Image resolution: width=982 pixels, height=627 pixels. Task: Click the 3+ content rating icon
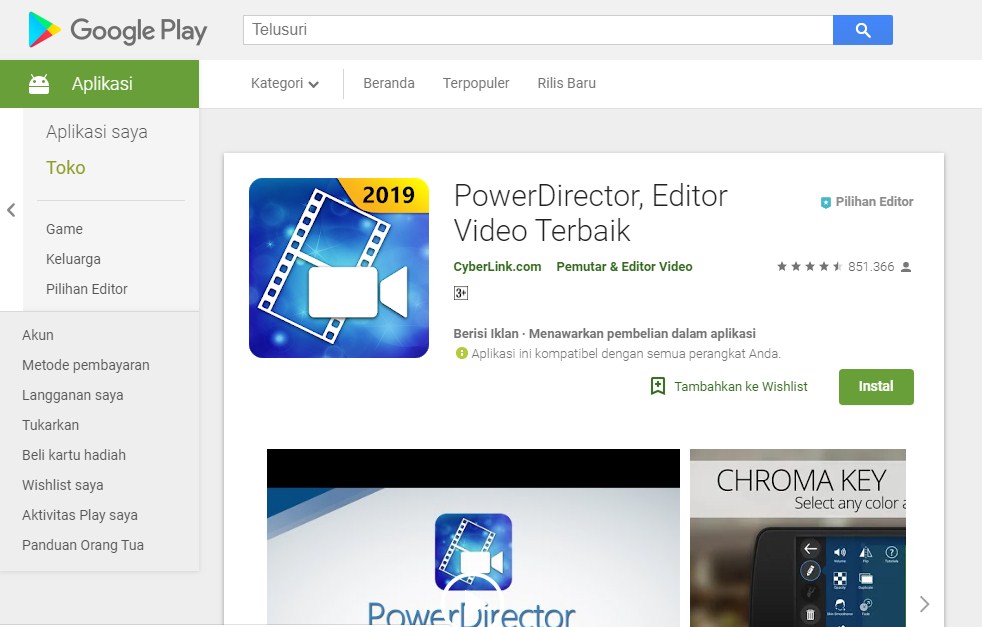coord(461,293)
